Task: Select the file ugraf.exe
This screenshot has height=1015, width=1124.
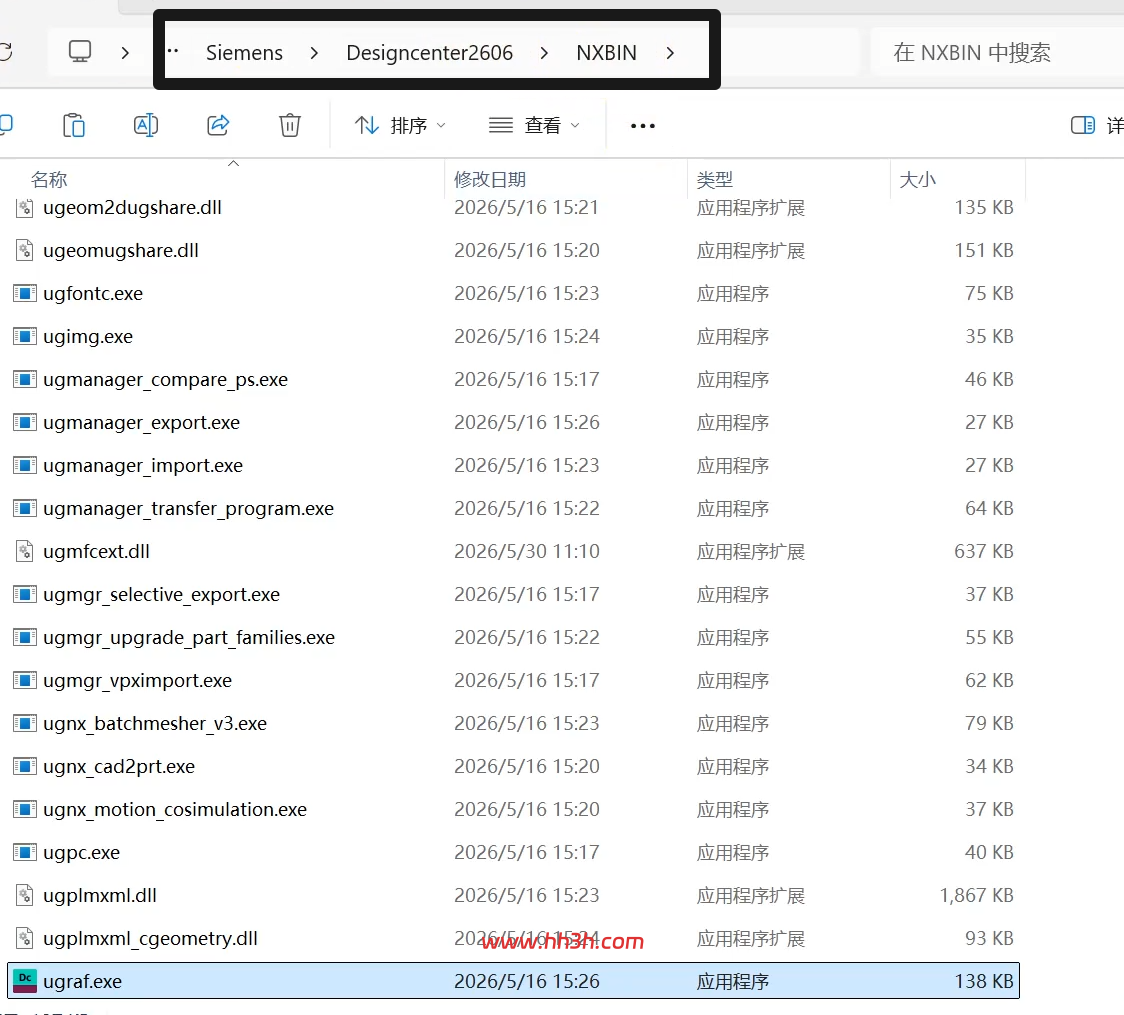Action: coord(513,981)
